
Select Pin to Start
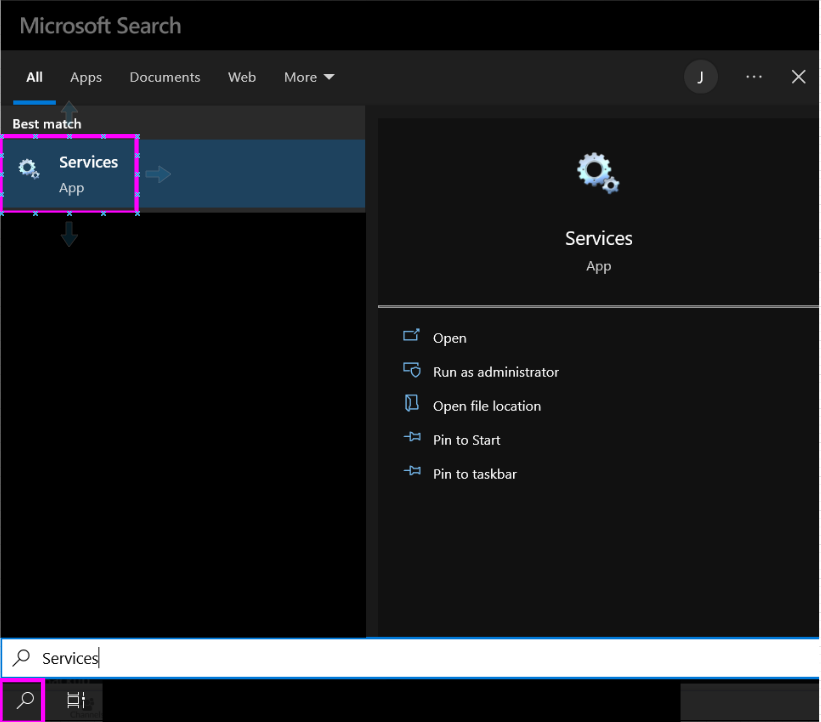click(x=467, y=440)
